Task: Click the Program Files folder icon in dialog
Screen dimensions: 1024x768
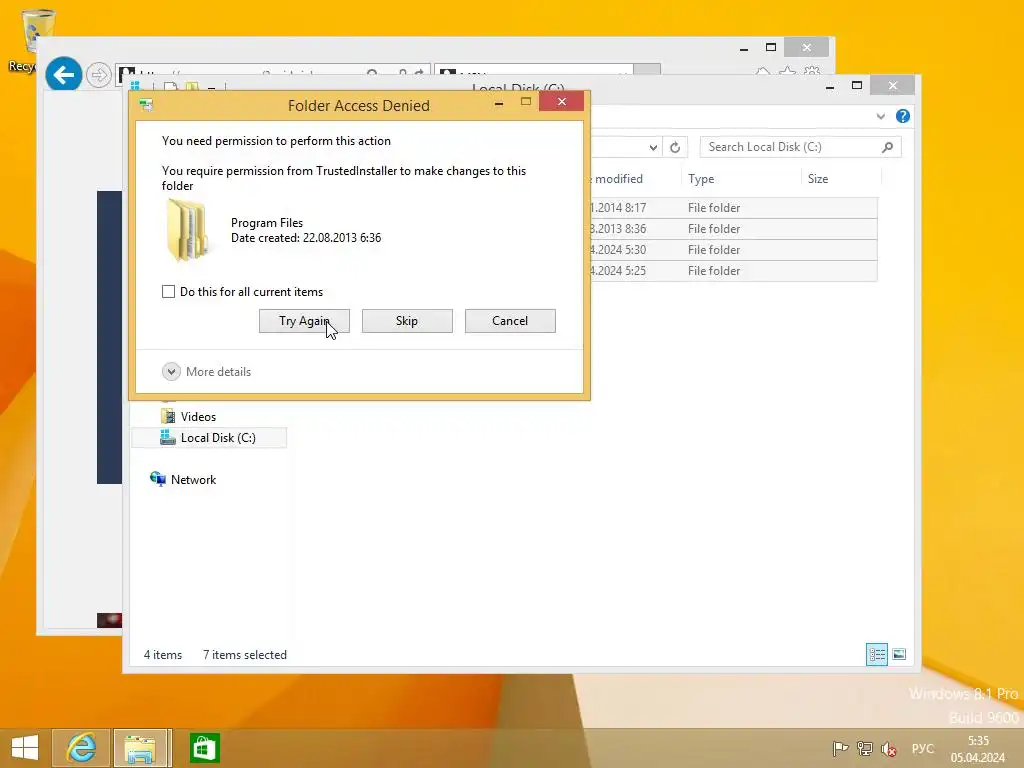Action: click(187, 230)
